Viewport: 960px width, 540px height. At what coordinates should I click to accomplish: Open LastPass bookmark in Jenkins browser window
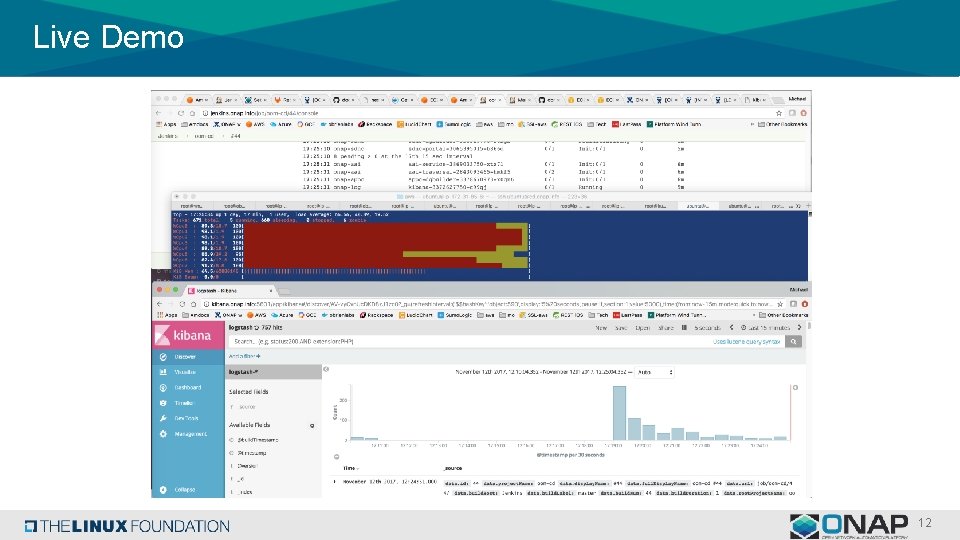[x=626, y=124]
